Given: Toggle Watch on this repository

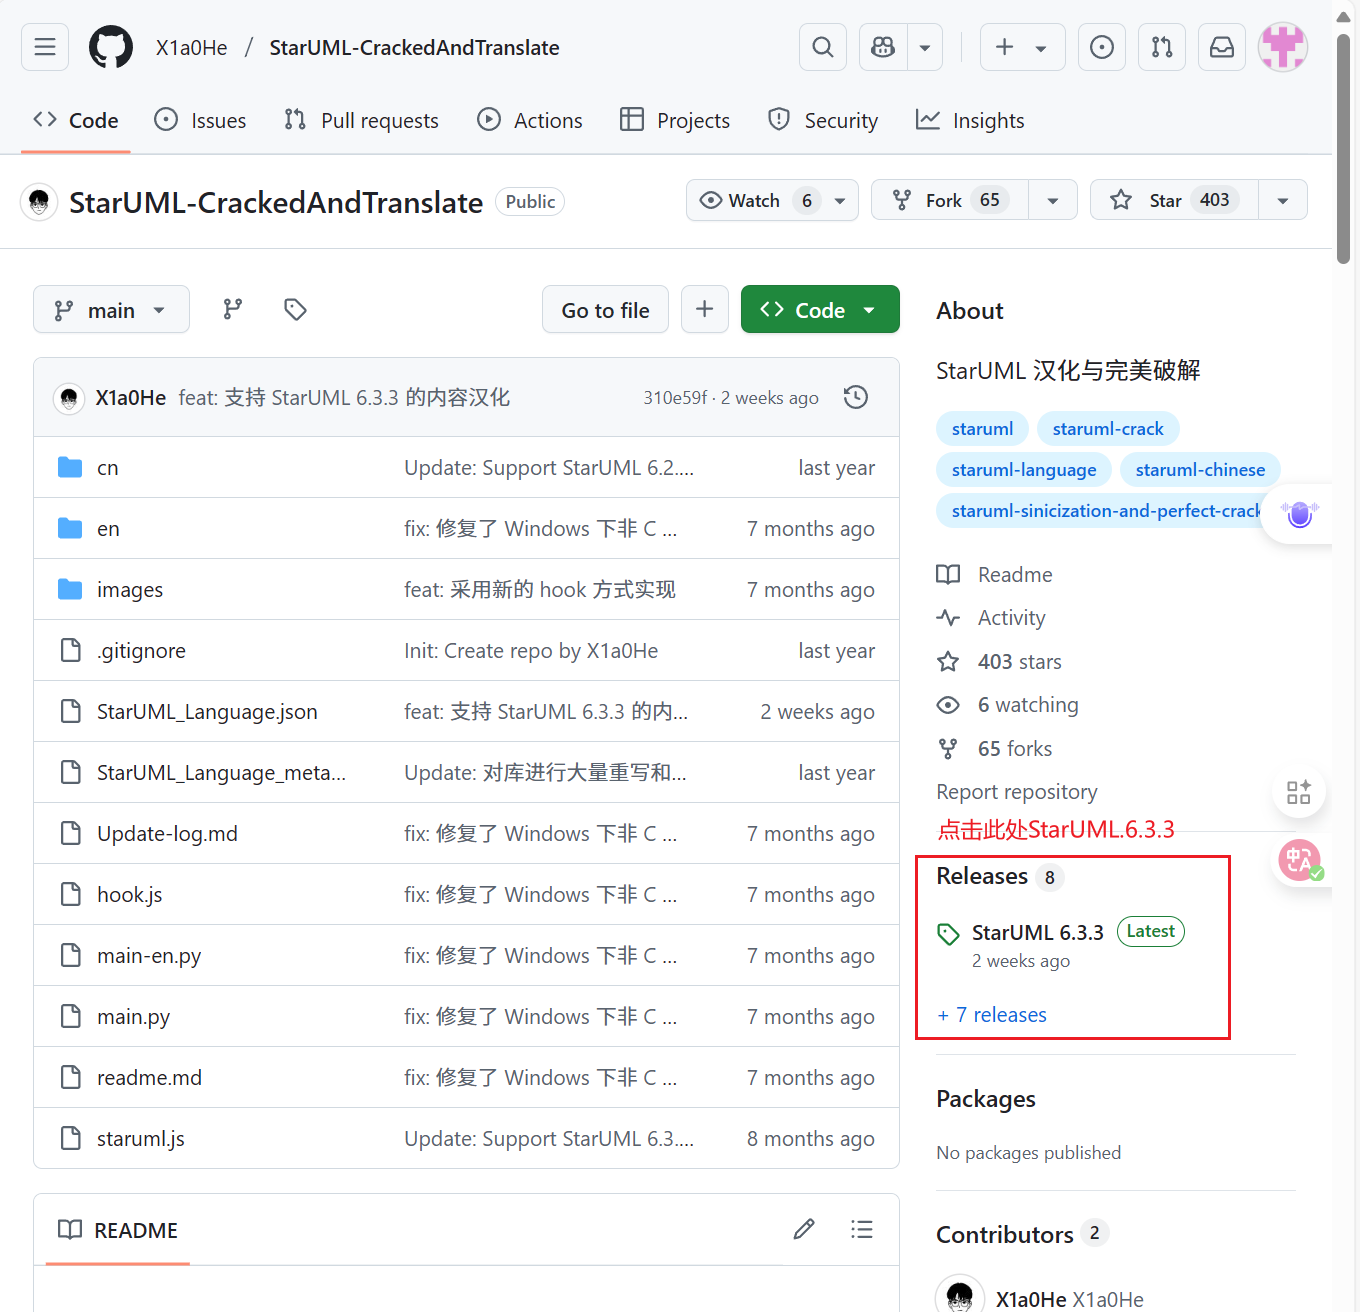Looking at the screenshot, I should click(756, 200).
